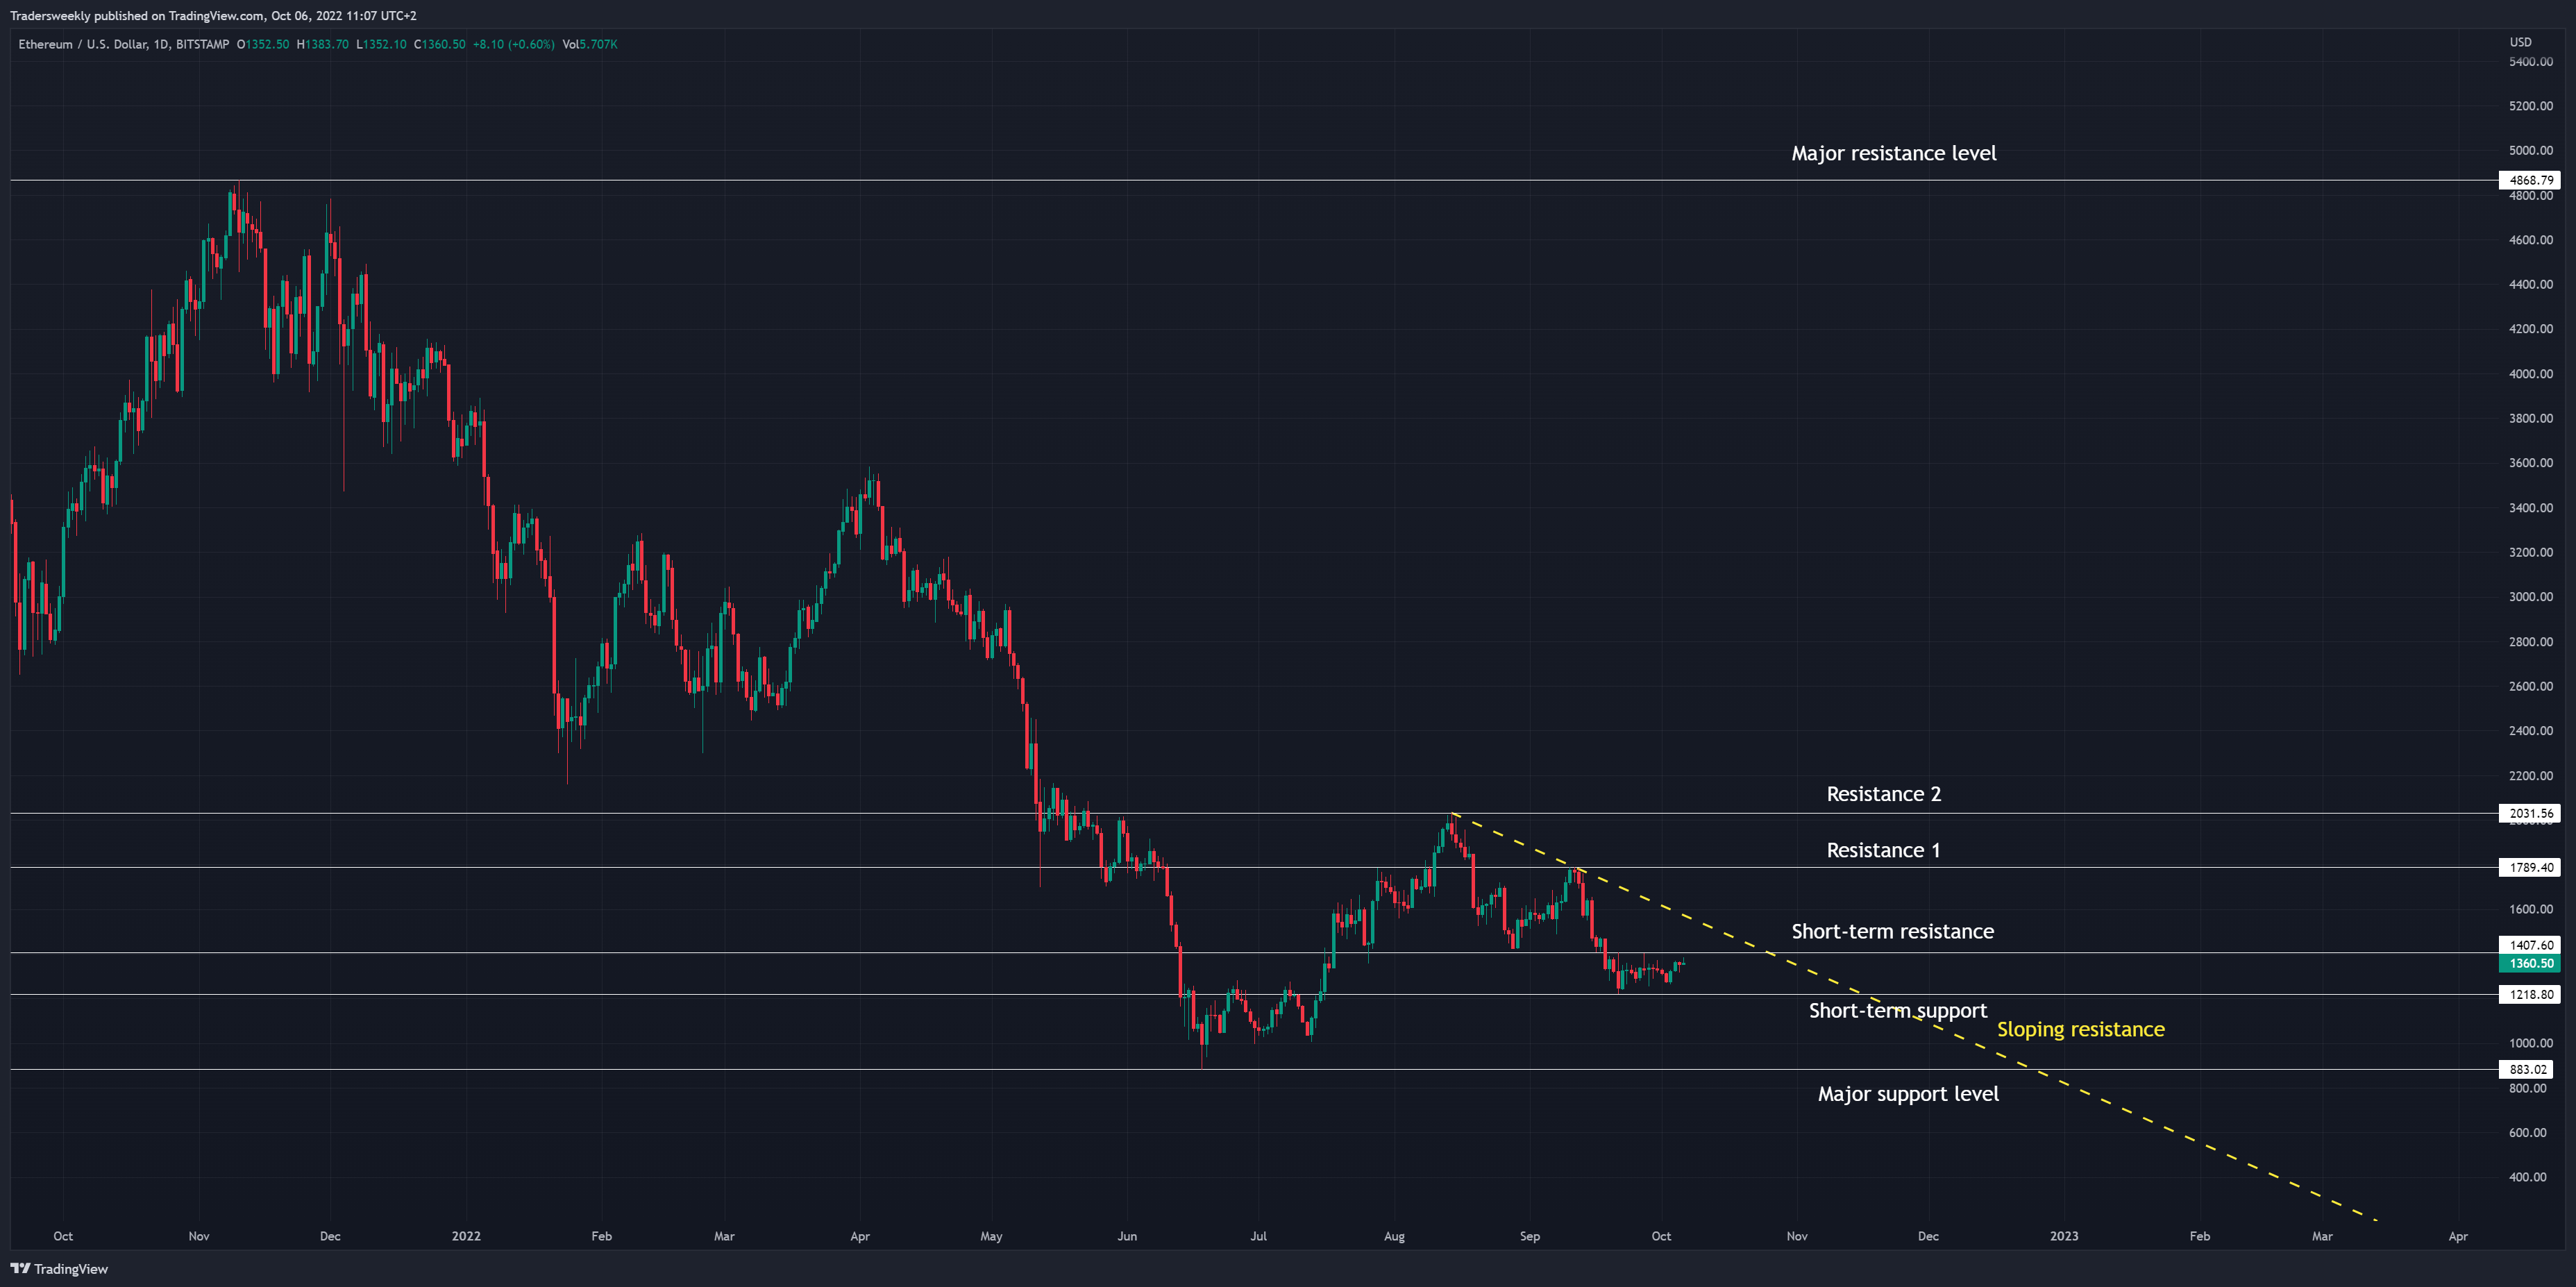Click the 'Short-term support' label
Image resolution: width=2576 pixels, height=1287 pixels.
1897,1010
